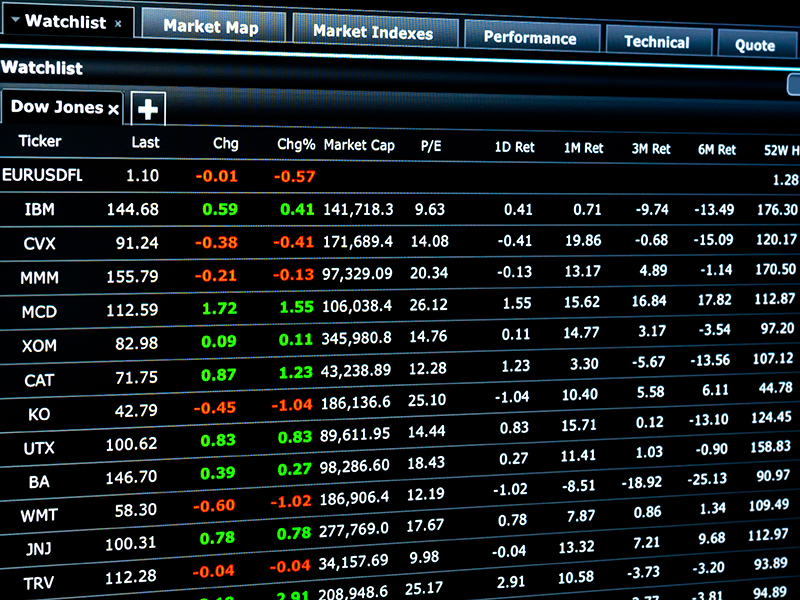Image resolution: width=800 pixels, height=600 pixels.
Task: Open the Quote tab
Action: pyautogui.click(x=756, y=45)
